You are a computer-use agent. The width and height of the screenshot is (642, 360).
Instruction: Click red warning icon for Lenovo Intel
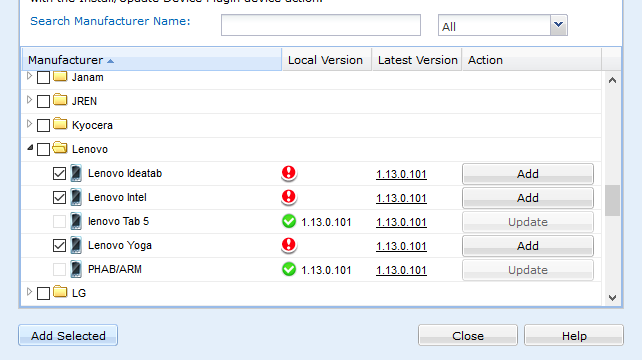[x=289, y=197]
